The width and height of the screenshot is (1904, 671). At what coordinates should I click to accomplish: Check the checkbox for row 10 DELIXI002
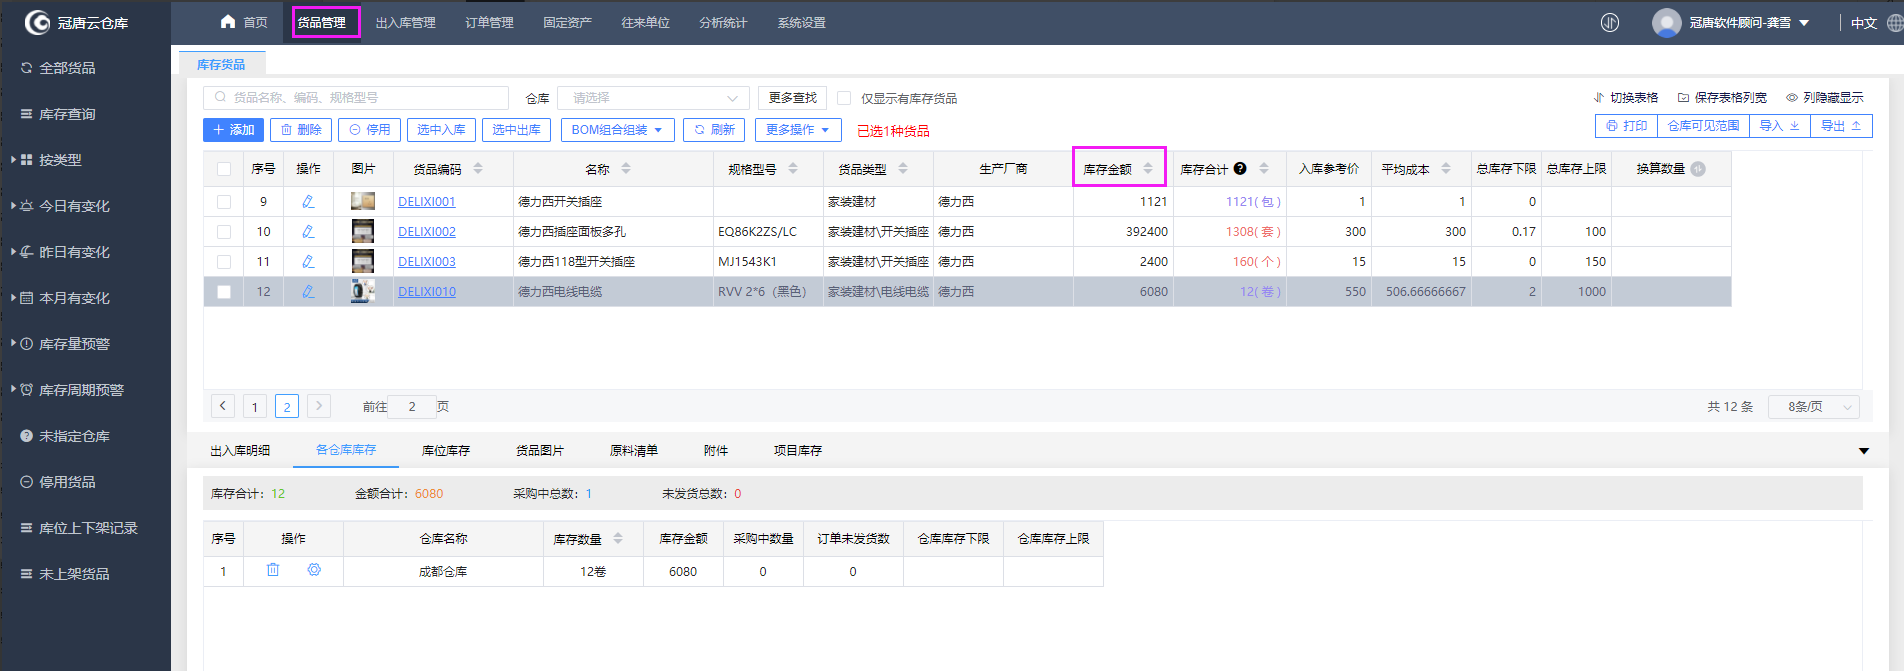[x=224, y=232]
